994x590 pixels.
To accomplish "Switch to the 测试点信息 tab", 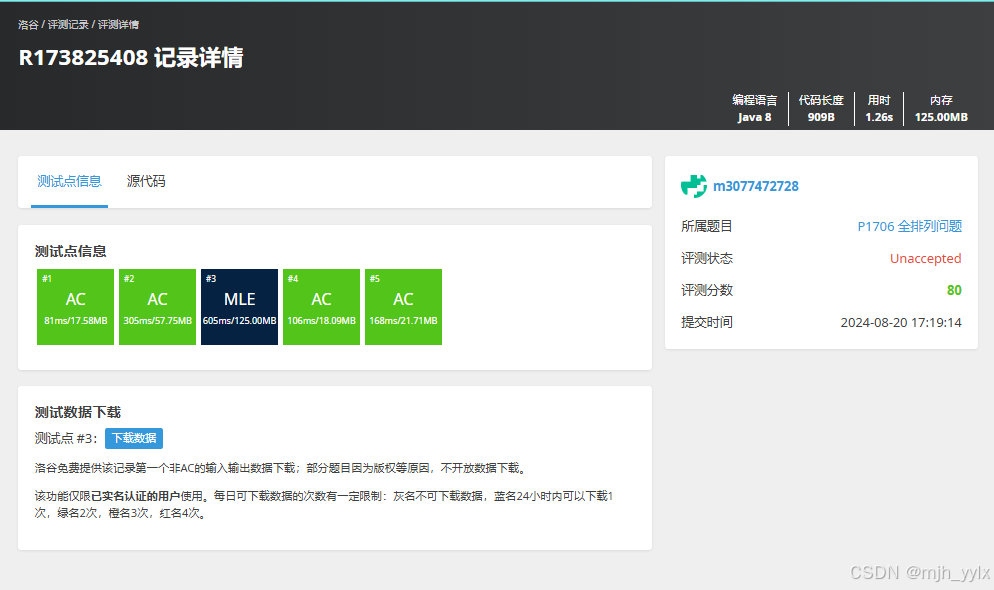I will (x=69, y=182).
